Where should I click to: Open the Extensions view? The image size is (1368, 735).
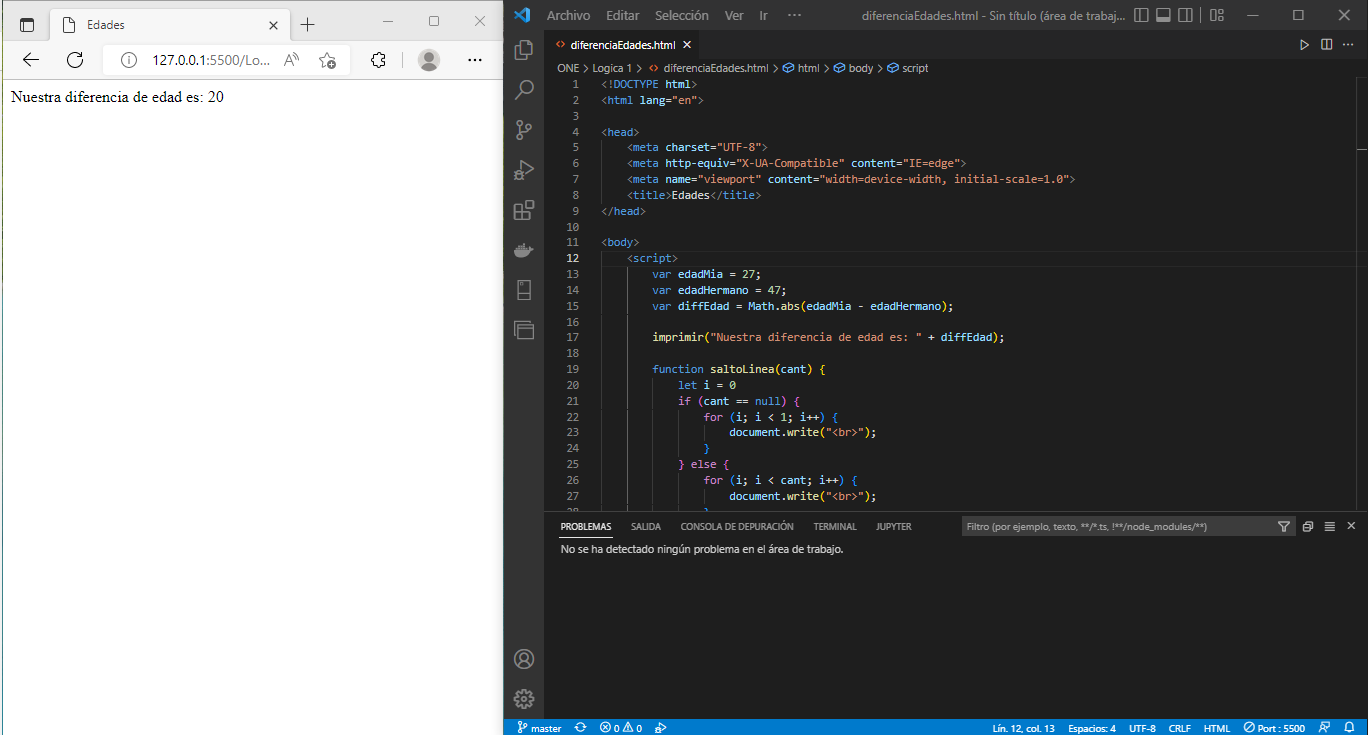point(524,210)
